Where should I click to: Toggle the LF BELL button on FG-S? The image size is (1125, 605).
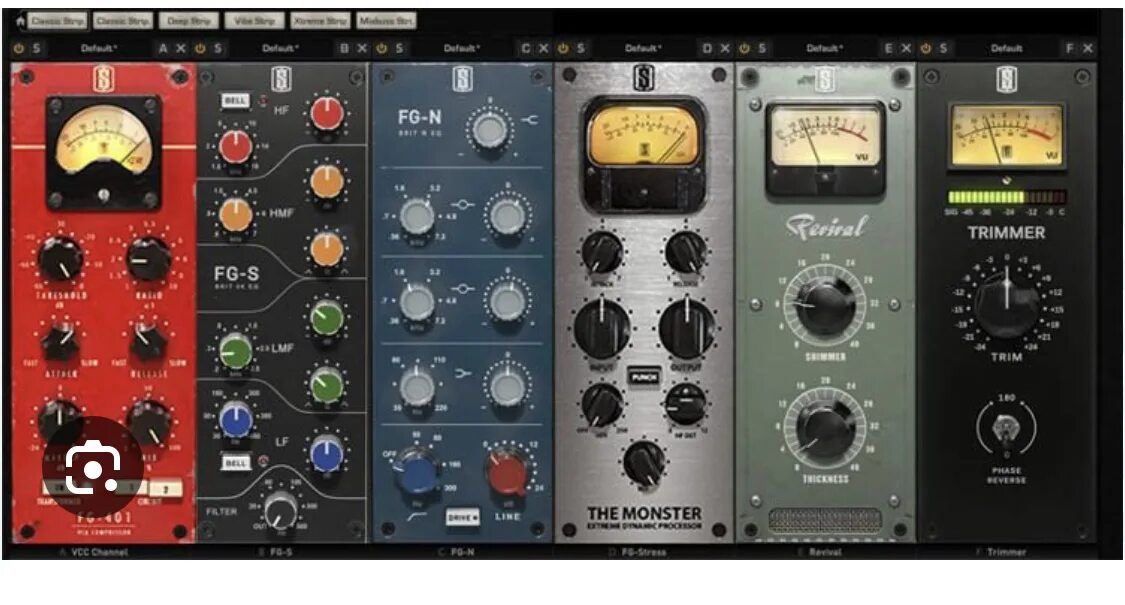coord(235,462)
